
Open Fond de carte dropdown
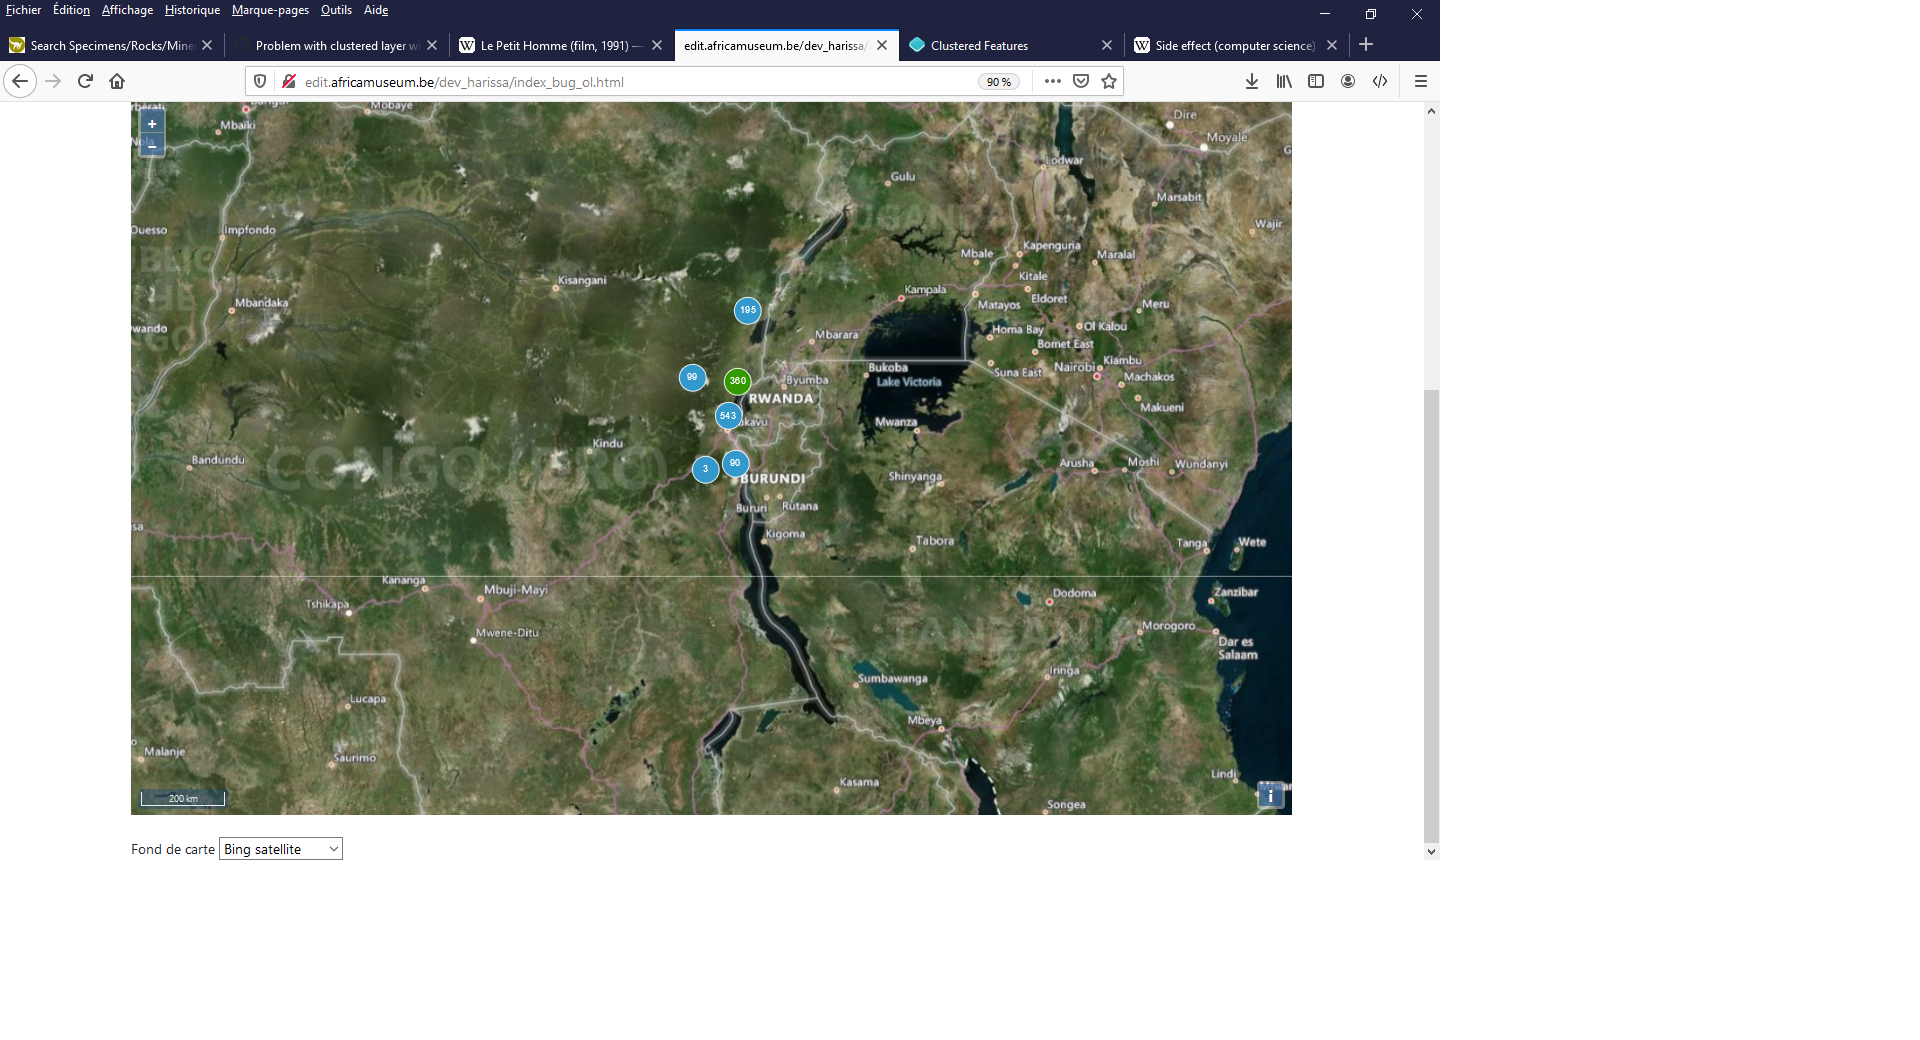click(281, 849)
